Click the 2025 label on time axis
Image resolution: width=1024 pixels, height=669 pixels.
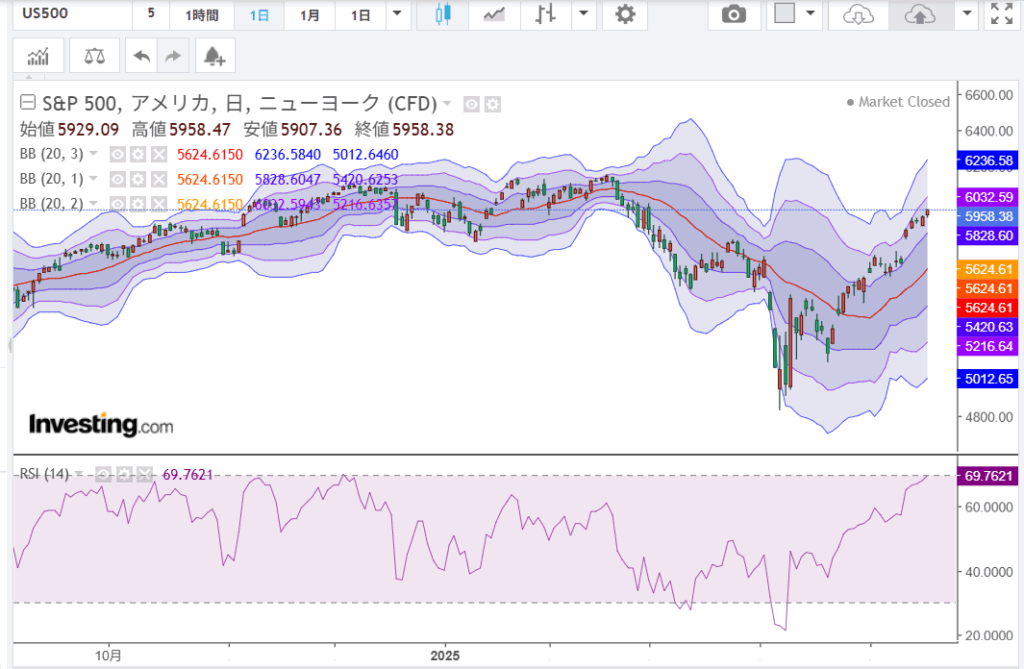point(445,655)
